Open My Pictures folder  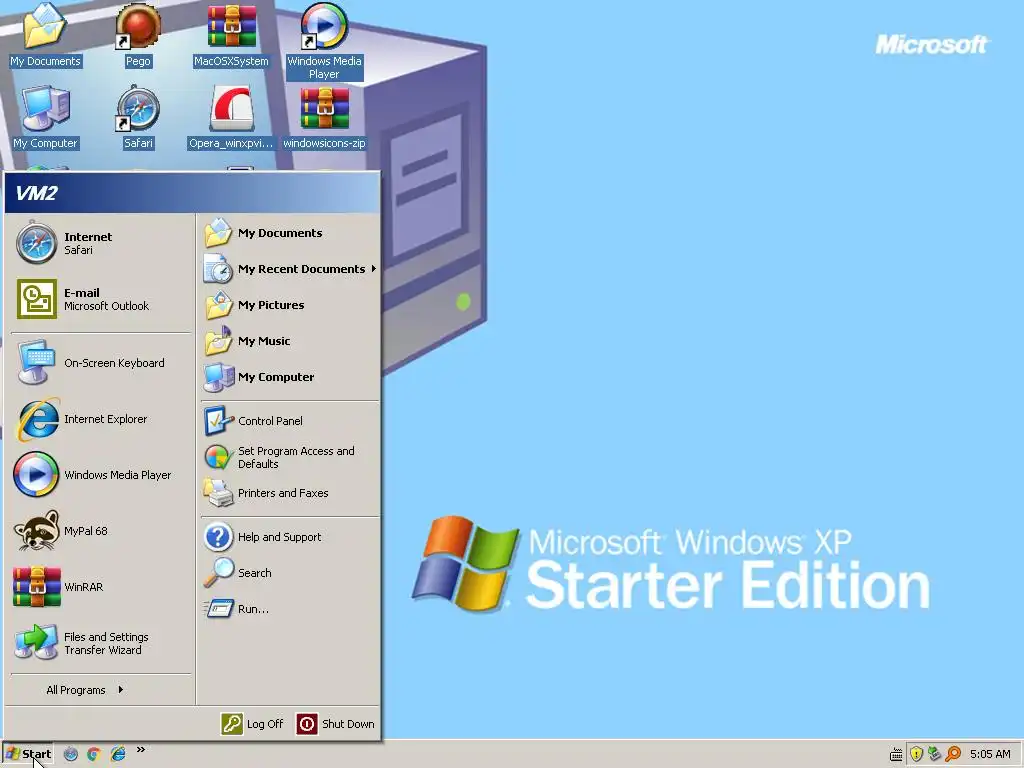tap(289, 305)
